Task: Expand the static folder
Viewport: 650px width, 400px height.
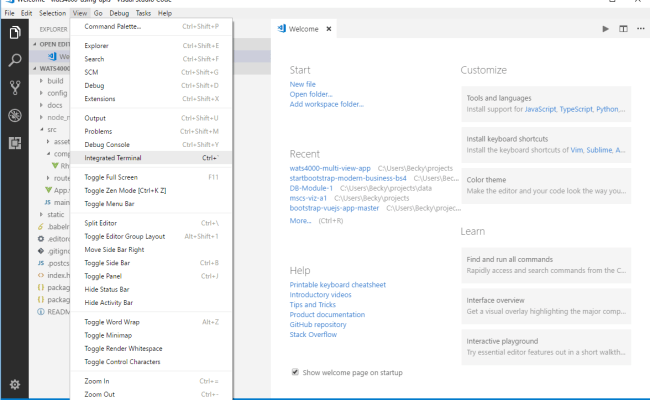Action: 41,214
